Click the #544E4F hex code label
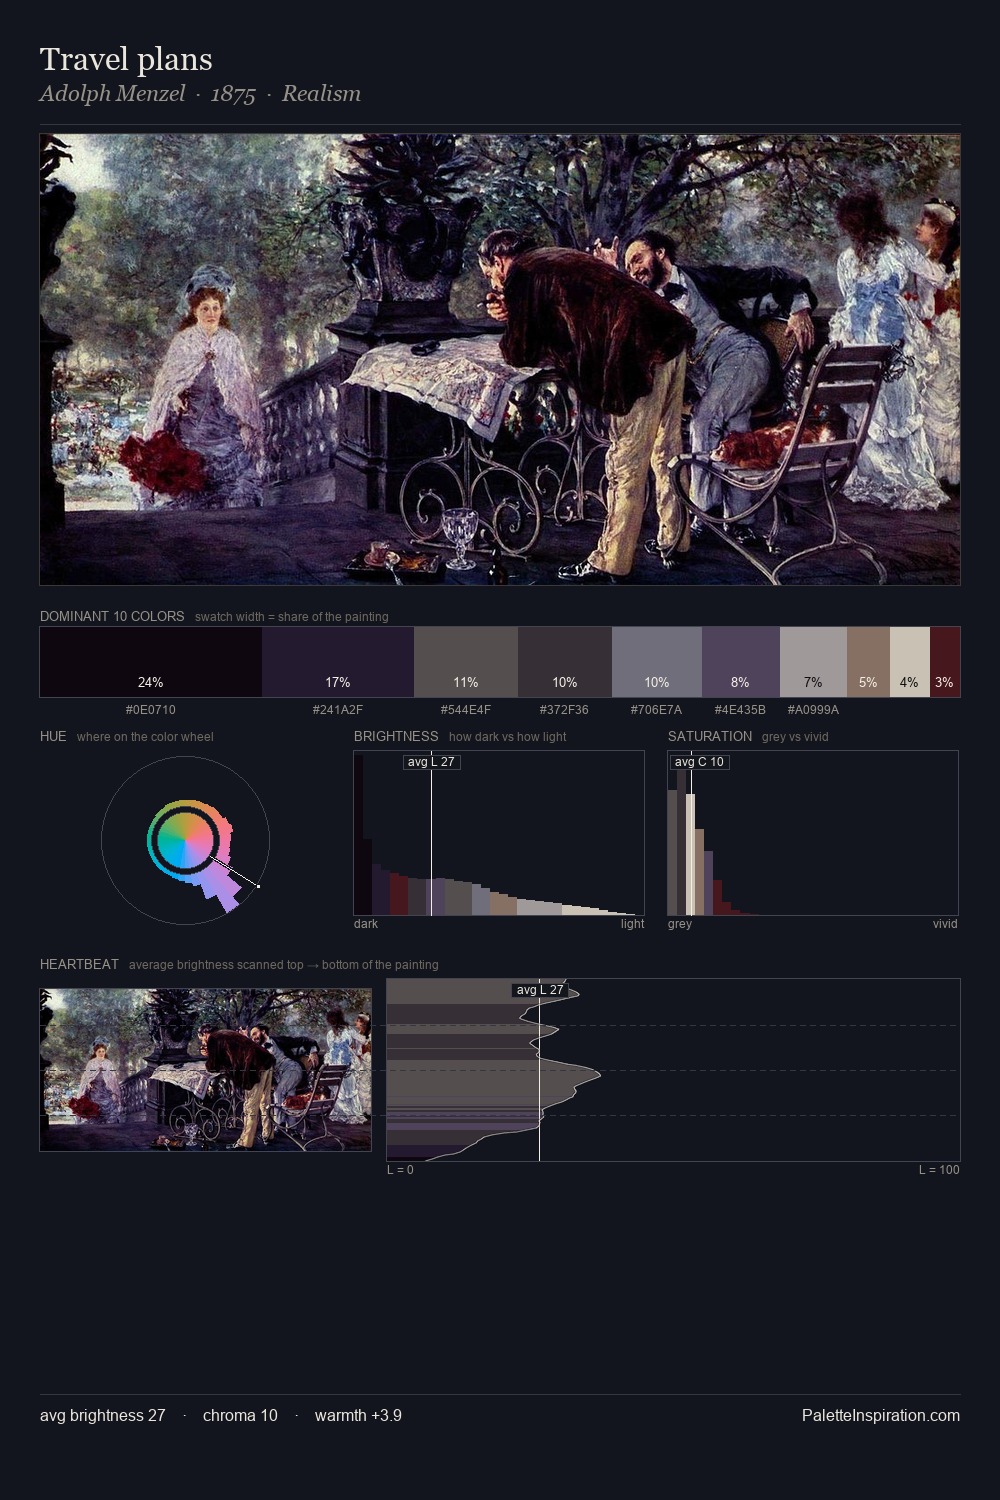 [466, 710]
